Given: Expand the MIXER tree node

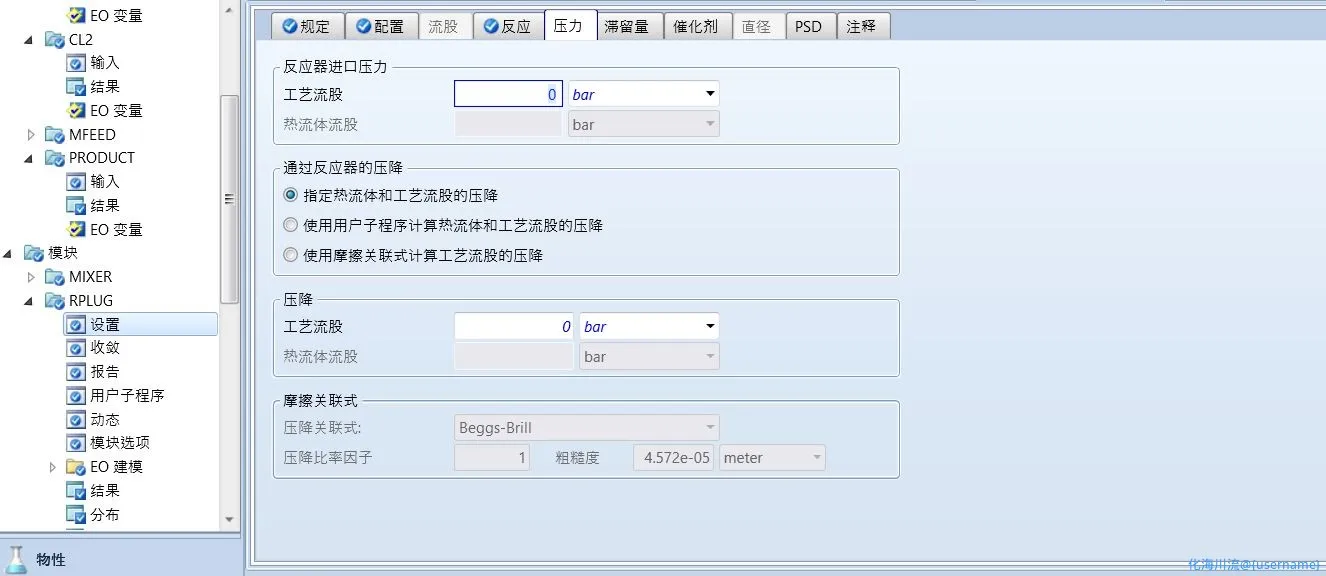Looking at the screenshot, I should tap(31, 277).
